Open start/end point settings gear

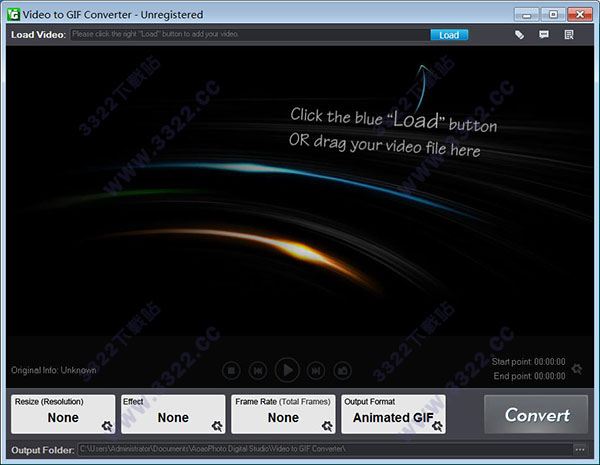(577, 369)
